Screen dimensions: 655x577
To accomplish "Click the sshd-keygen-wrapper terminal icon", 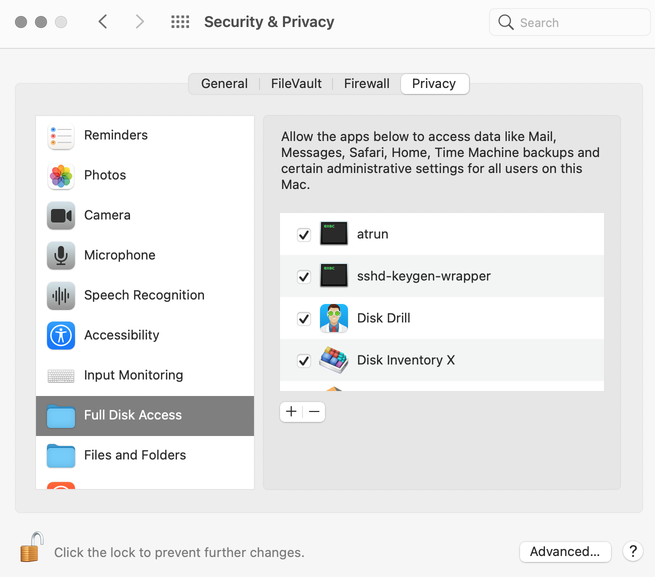I will pos(334,275).
